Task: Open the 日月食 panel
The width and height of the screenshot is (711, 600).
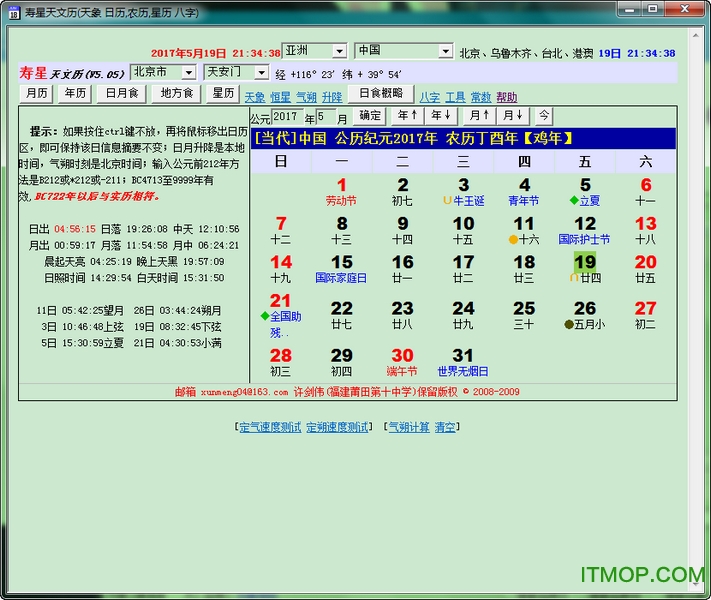Action: coord(121,94)
